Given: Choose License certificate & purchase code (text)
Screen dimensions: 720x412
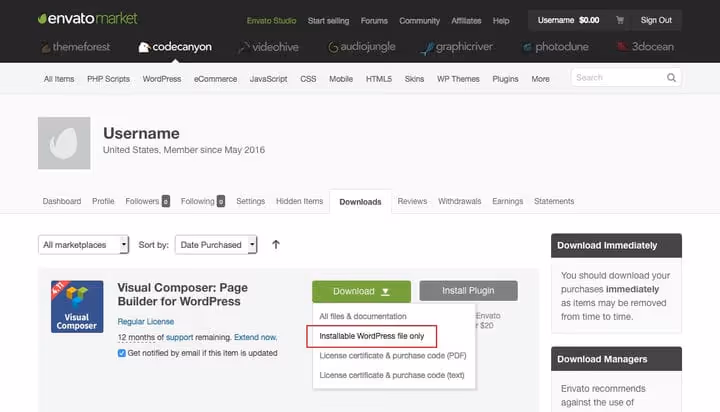Looking at the screenshot, I should click(x=392, y=375).
